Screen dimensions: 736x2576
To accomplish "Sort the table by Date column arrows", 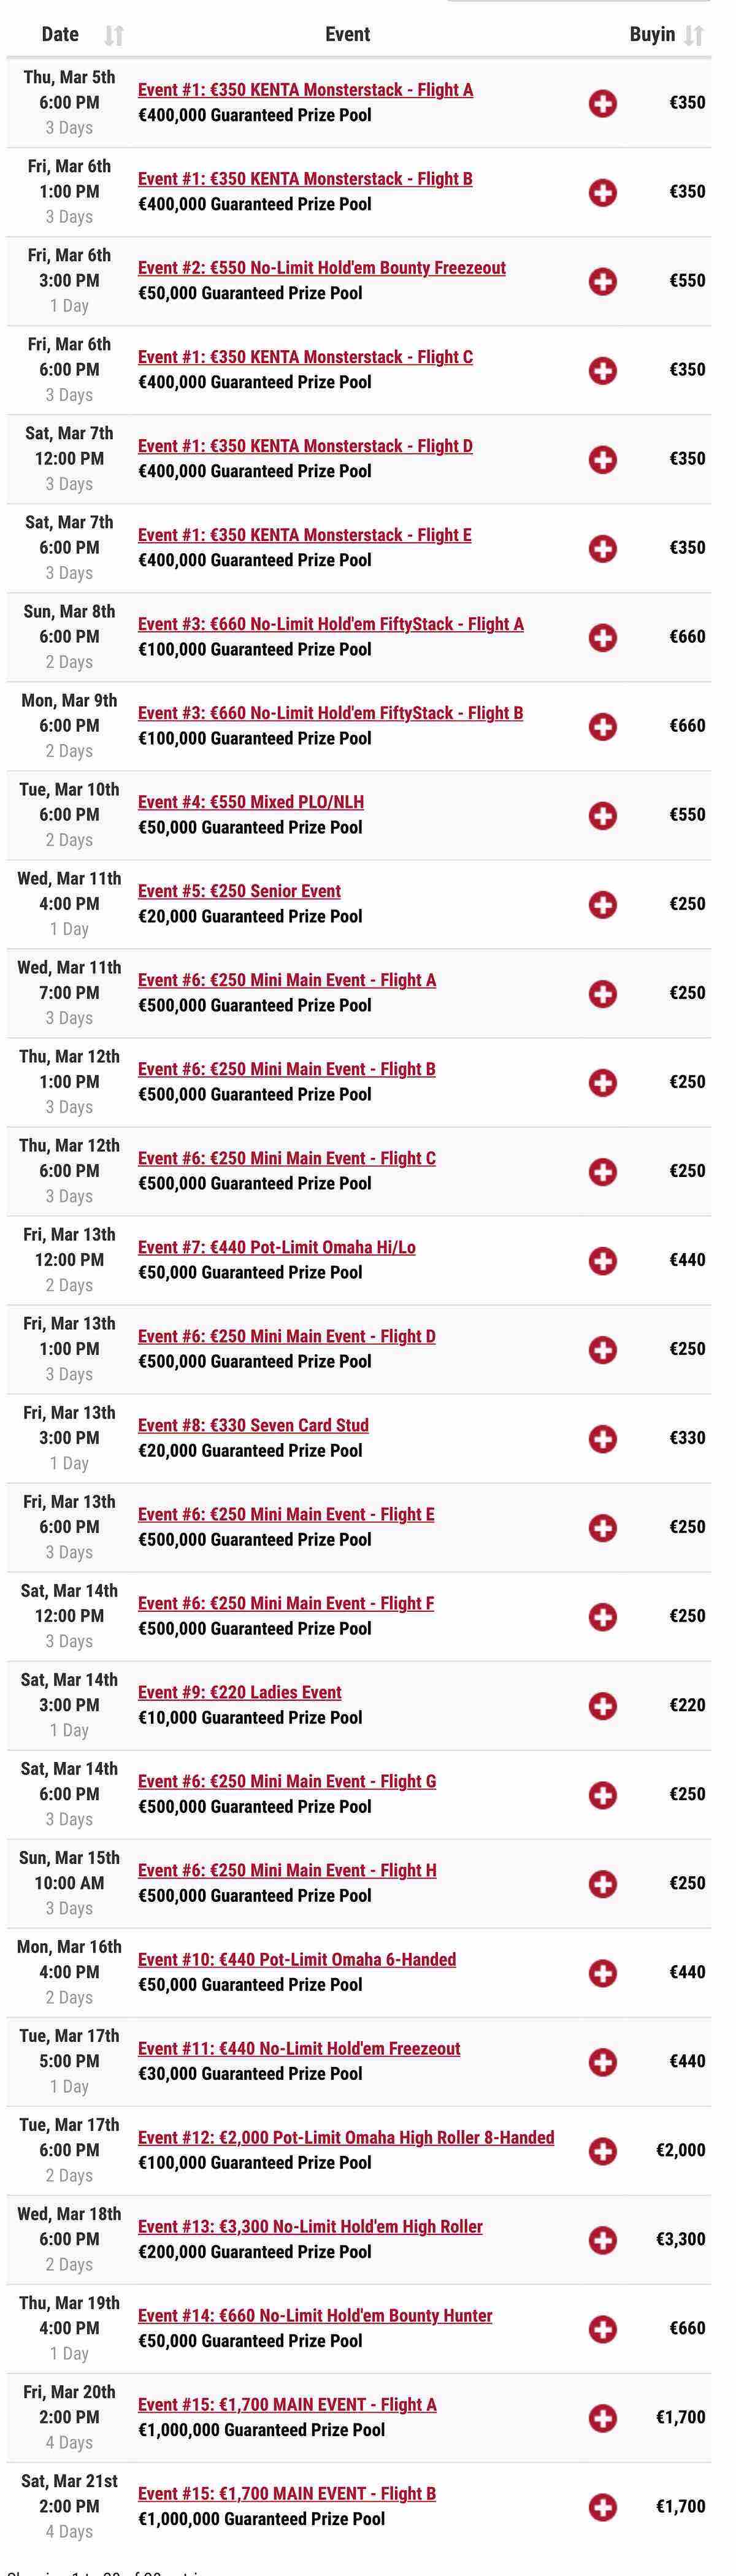I will click(114, 35).
